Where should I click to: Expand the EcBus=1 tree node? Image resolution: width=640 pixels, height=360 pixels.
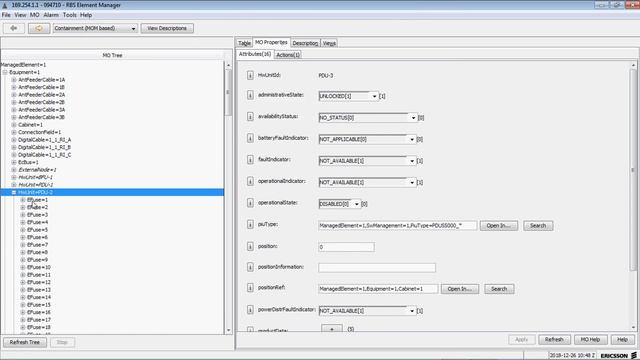(14, 162)
